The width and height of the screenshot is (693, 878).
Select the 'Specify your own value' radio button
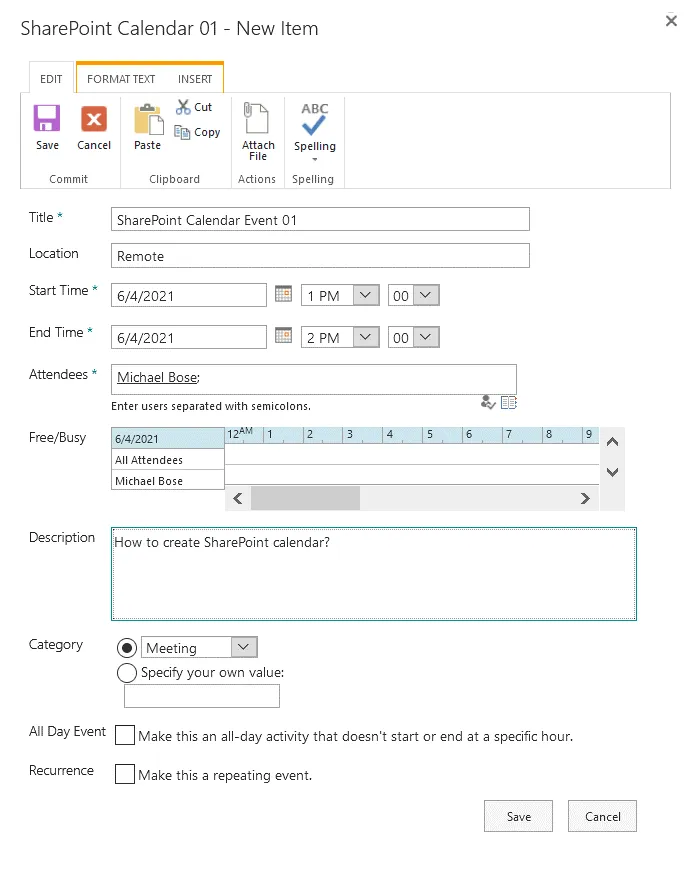(128, 672)
